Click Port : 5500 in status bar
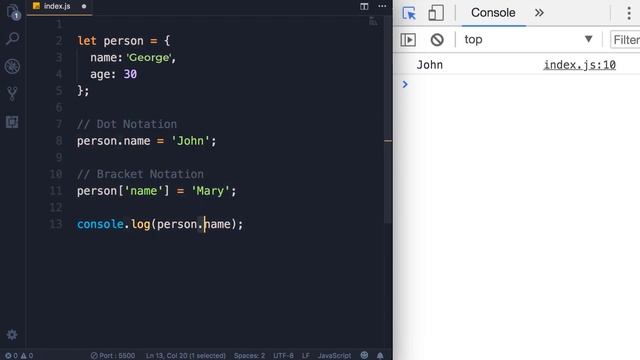 [113, 356]
